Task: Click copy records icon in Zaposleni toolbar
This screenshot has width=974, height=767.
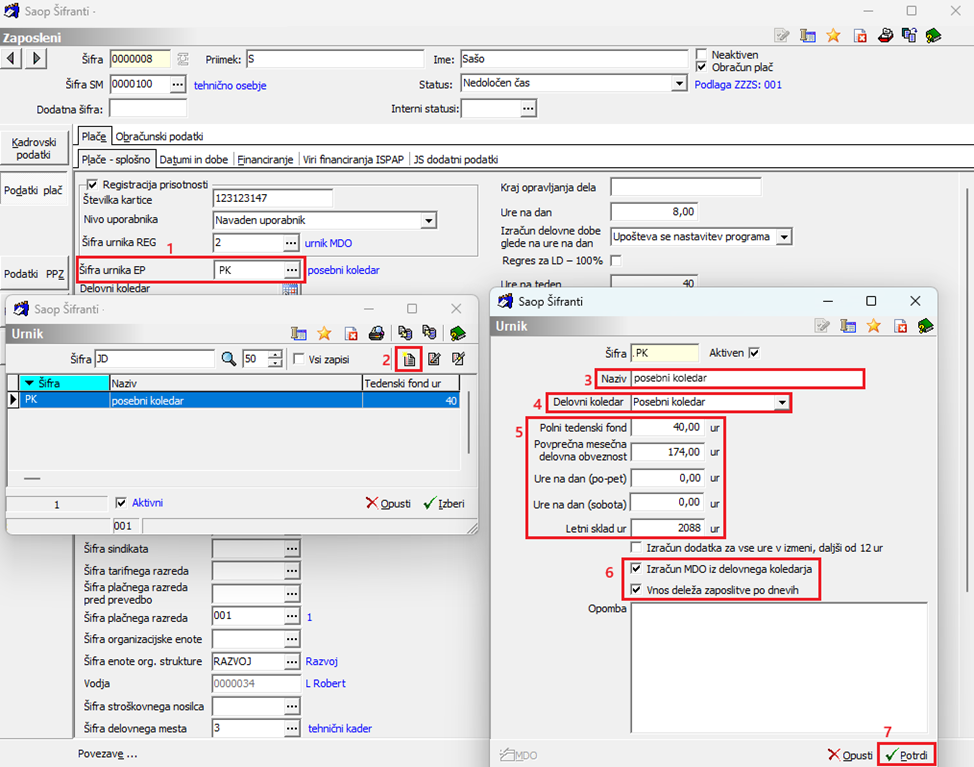Action: (909, 36)
